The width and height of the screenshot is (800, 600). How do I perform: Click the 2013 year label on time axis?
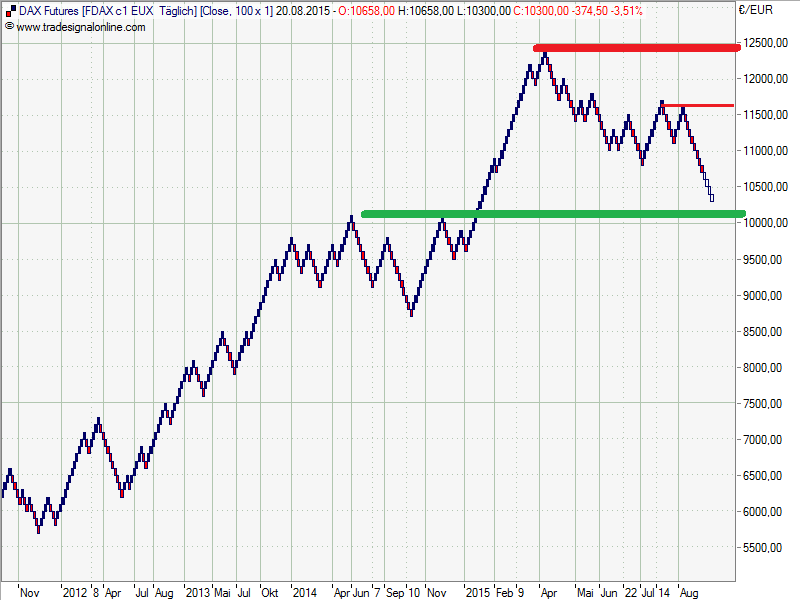click(198, 592)
